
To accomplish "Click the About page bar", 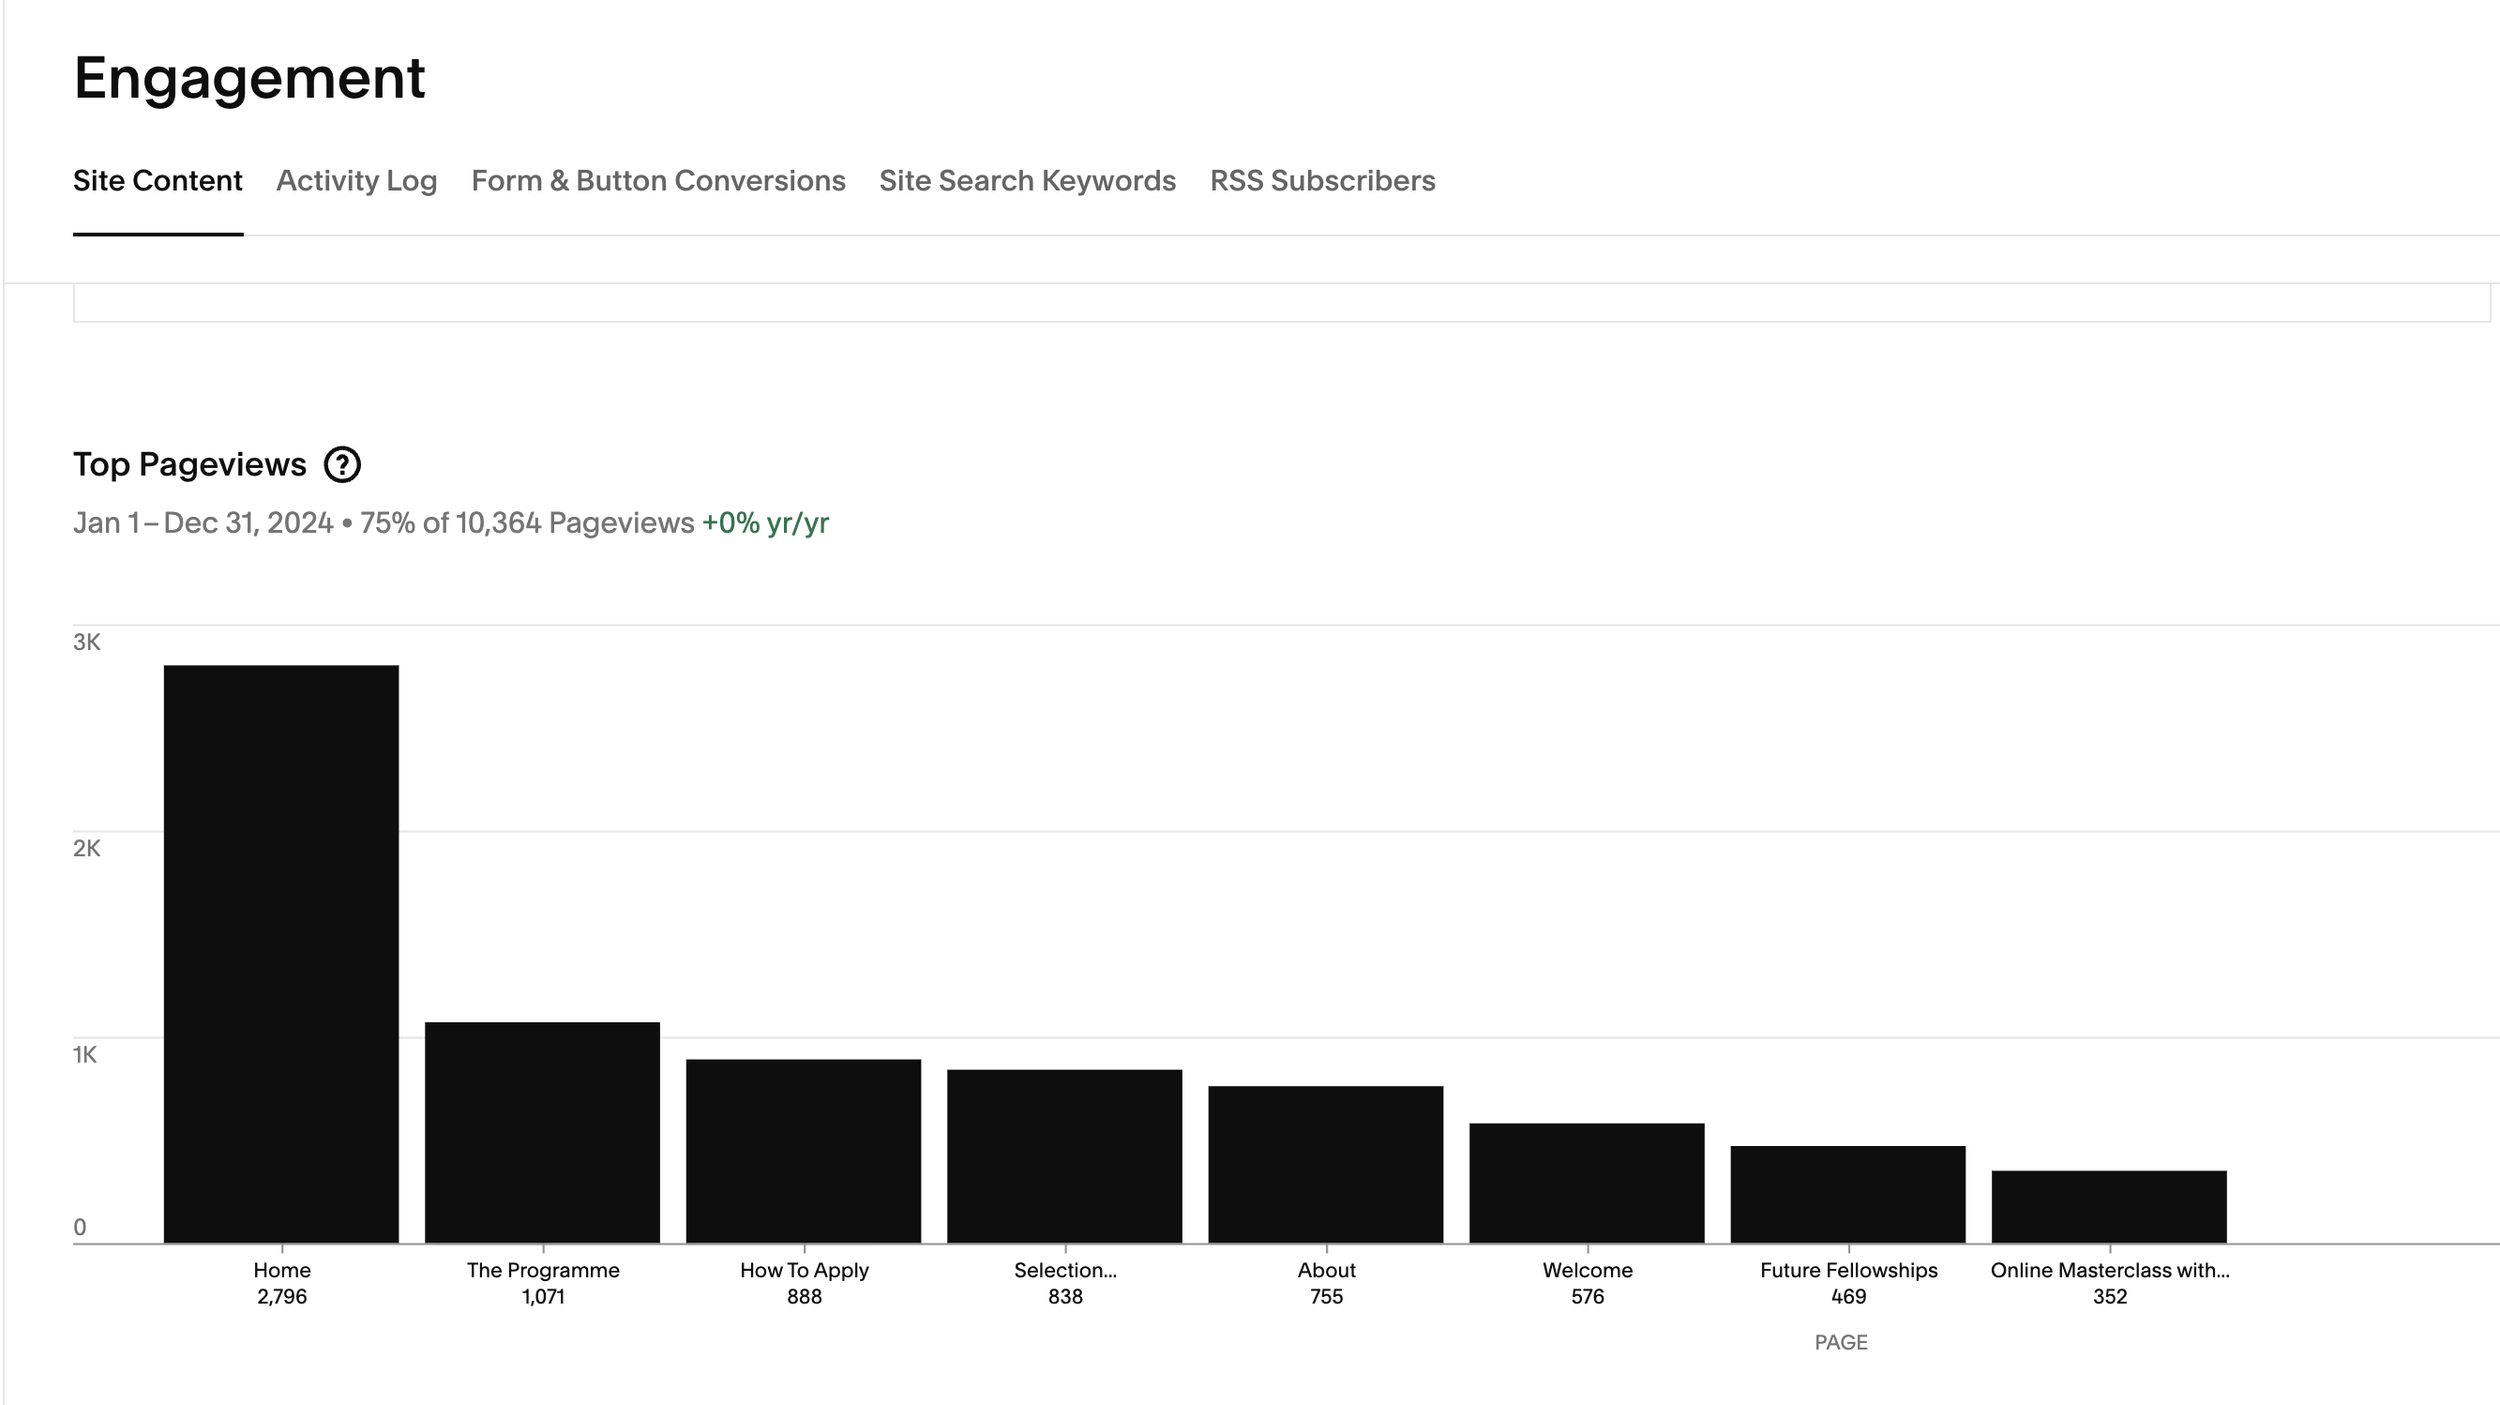I will [x=1325, y=1164].
